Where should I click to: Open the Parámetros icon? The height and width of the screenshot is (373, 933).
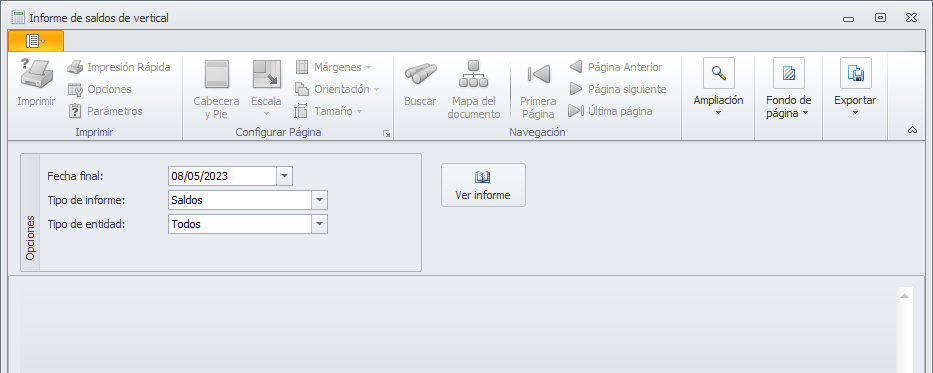pyautogui.click(x=75, y=111)
